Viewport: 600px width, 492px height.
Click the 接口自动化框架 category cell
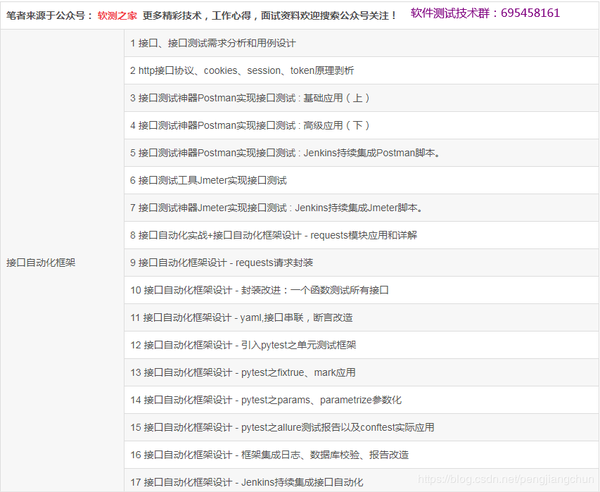[62, 262]
